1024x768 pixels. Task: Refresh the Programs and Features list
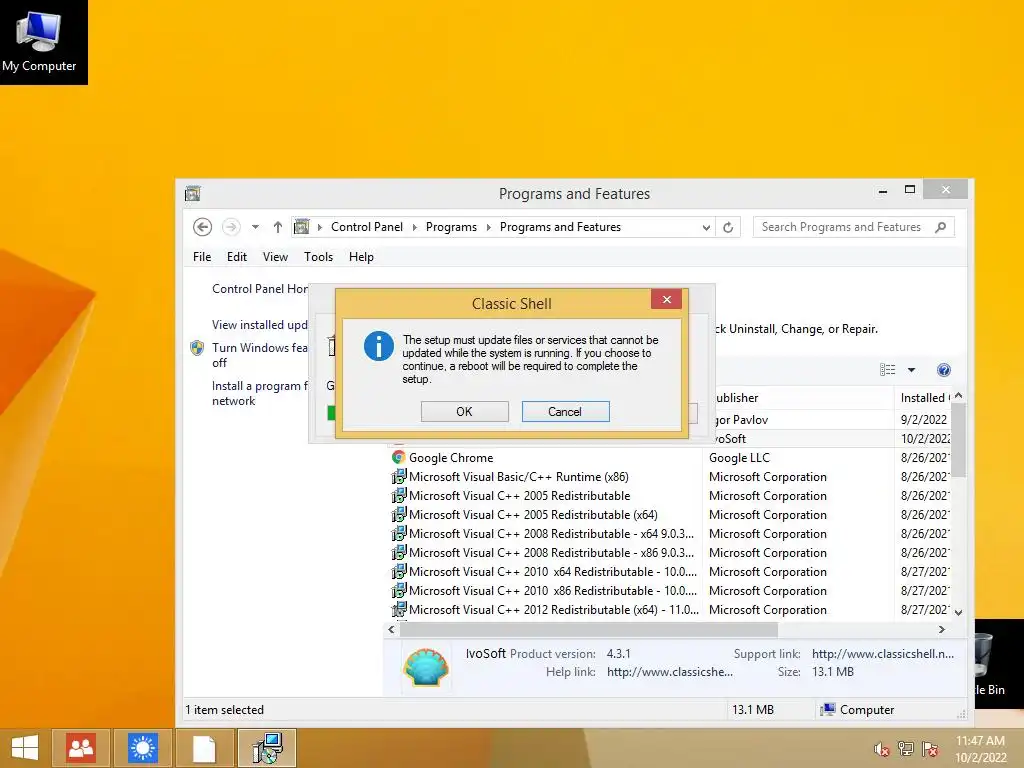click(x=728, y=227)
